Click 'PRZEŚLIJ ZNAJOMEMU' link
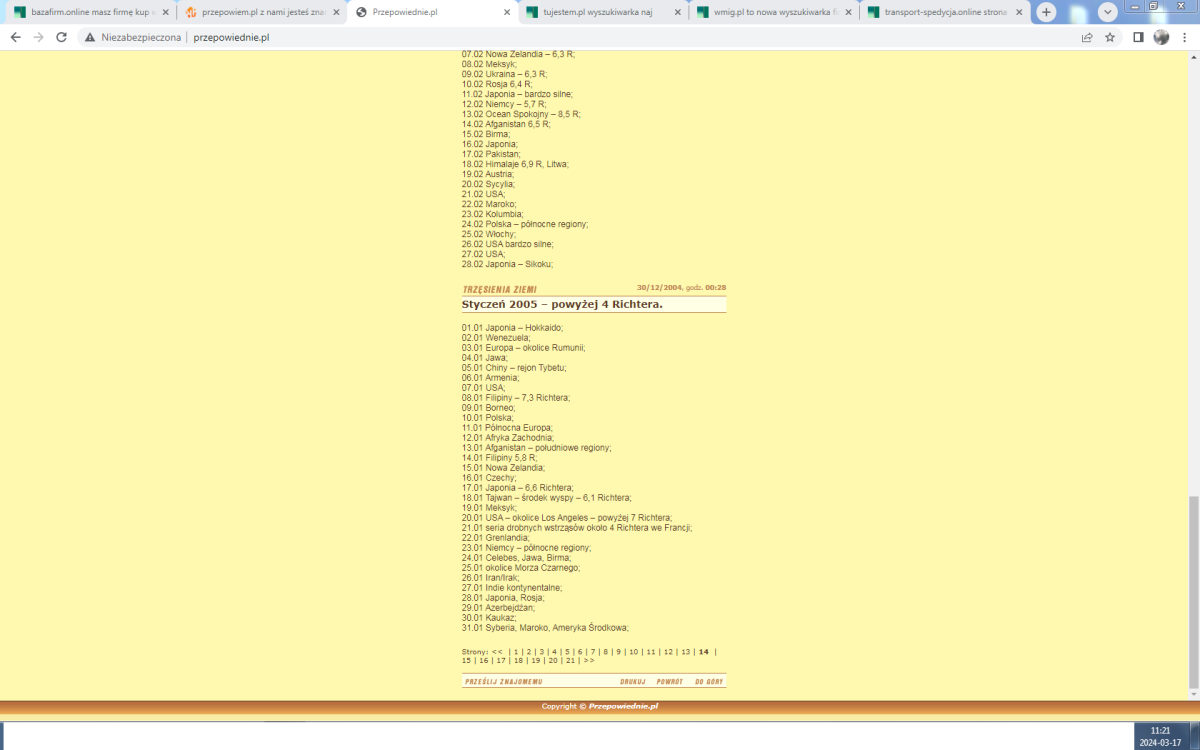Image resolution: width=1200 pixels, height=750 pixels. (x=503, y=682)
